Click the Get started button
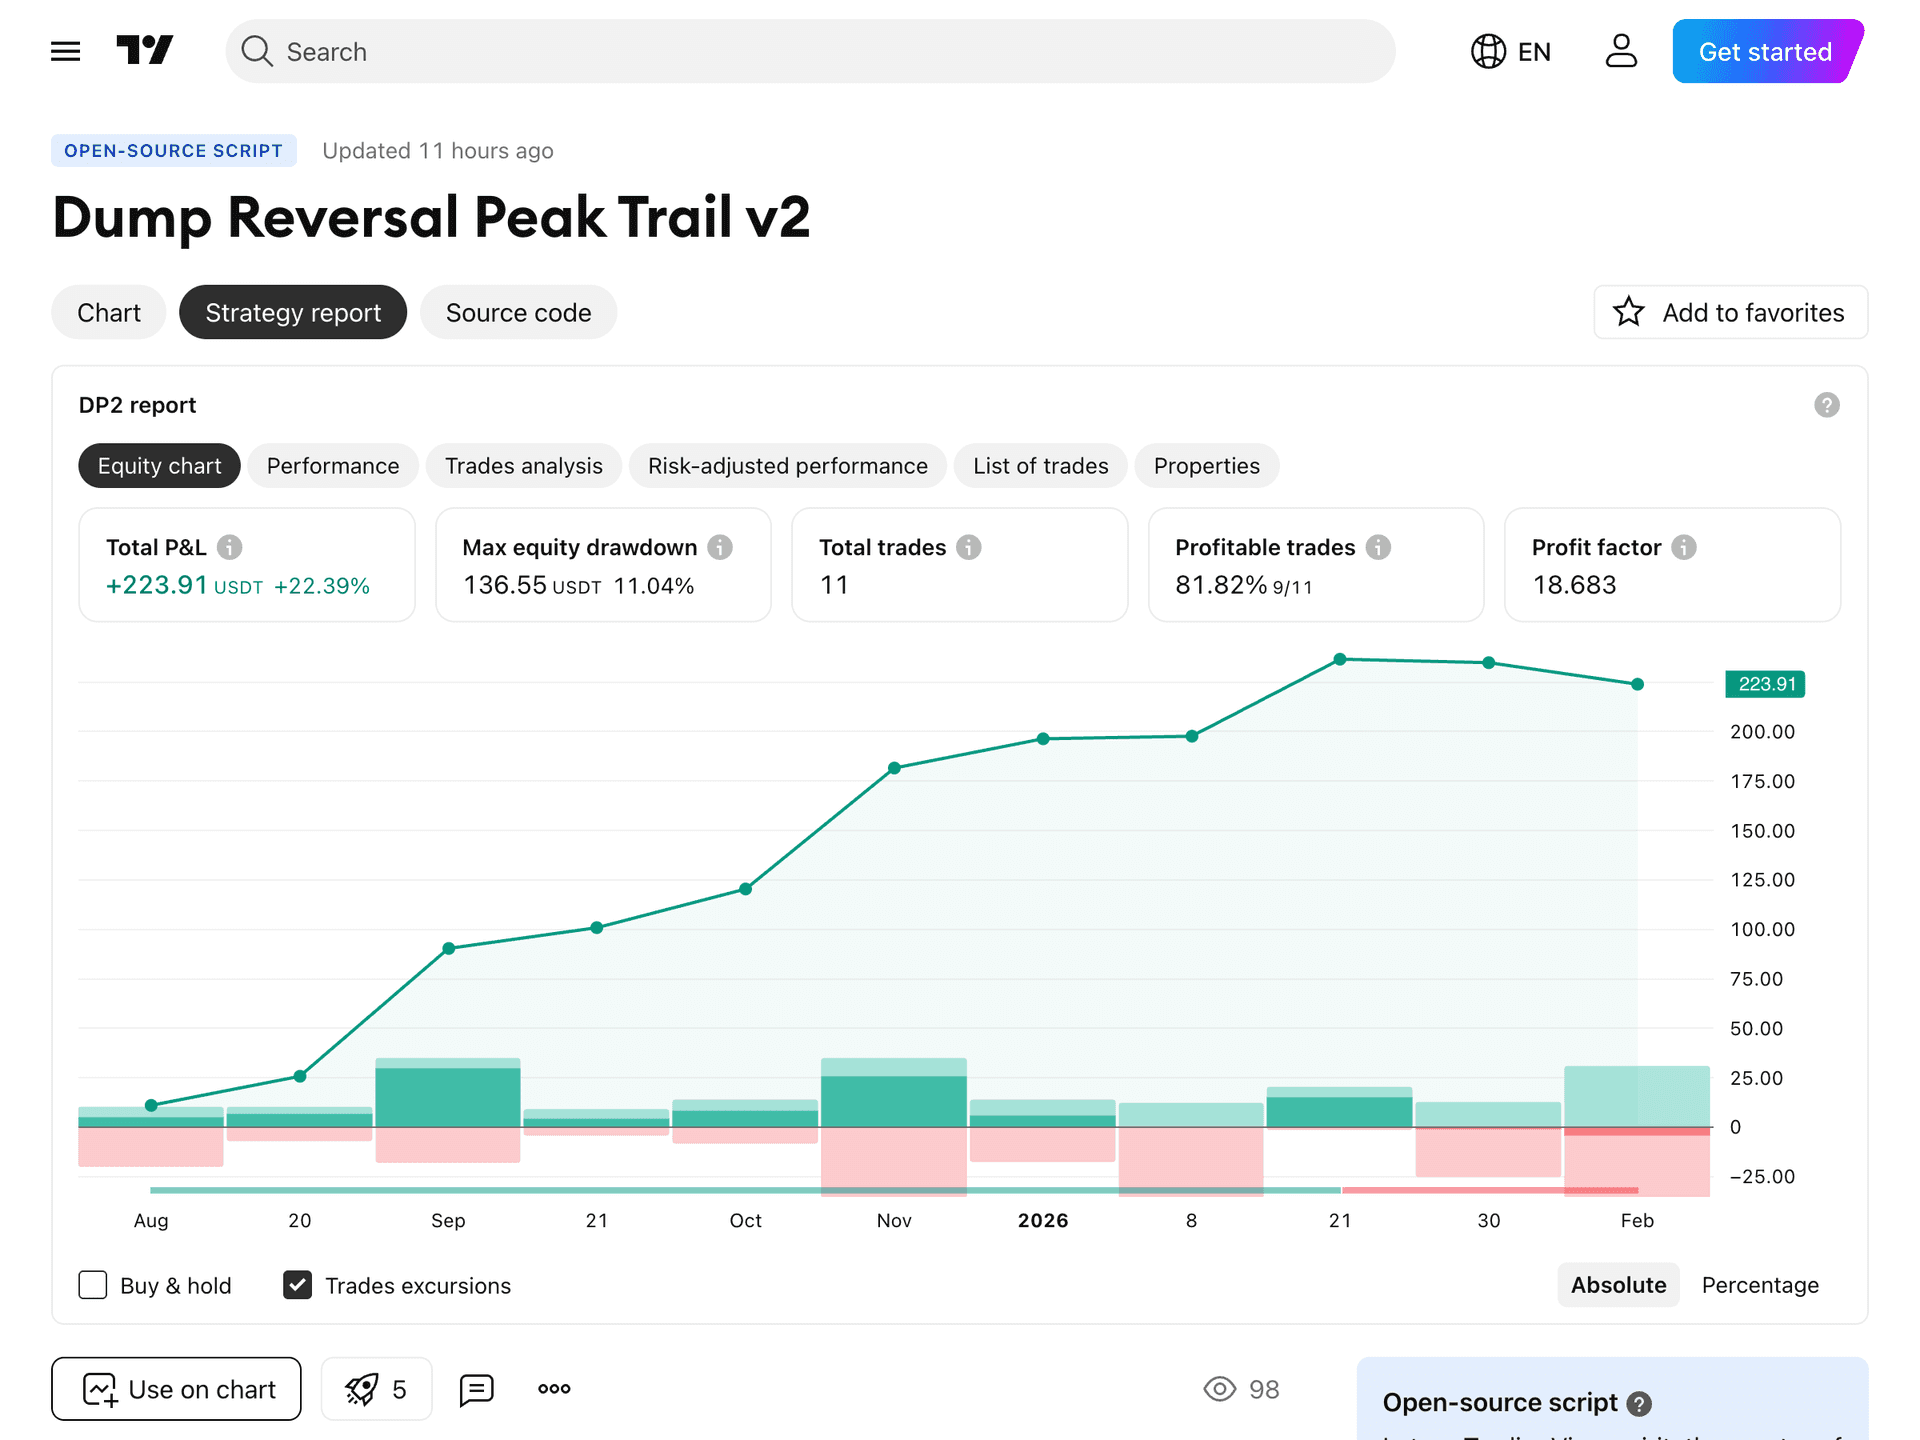 (x=1764, y=51)
